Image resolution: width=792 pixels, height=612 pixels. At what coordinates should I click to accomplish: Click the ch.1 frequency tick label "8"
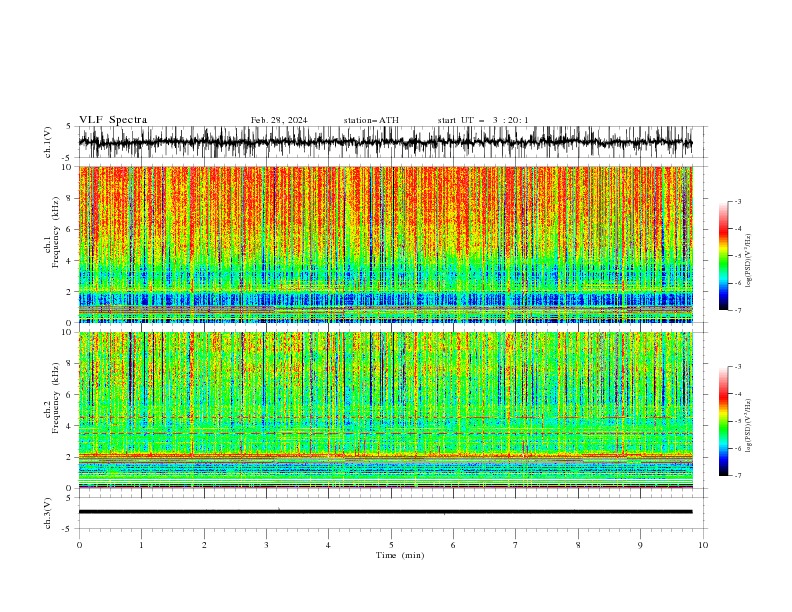coord(70,198)
